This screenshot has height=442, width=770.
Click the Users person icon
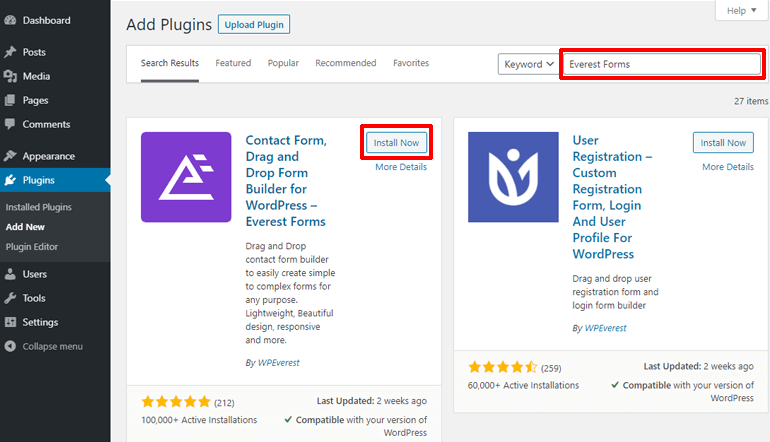(10, 274)
